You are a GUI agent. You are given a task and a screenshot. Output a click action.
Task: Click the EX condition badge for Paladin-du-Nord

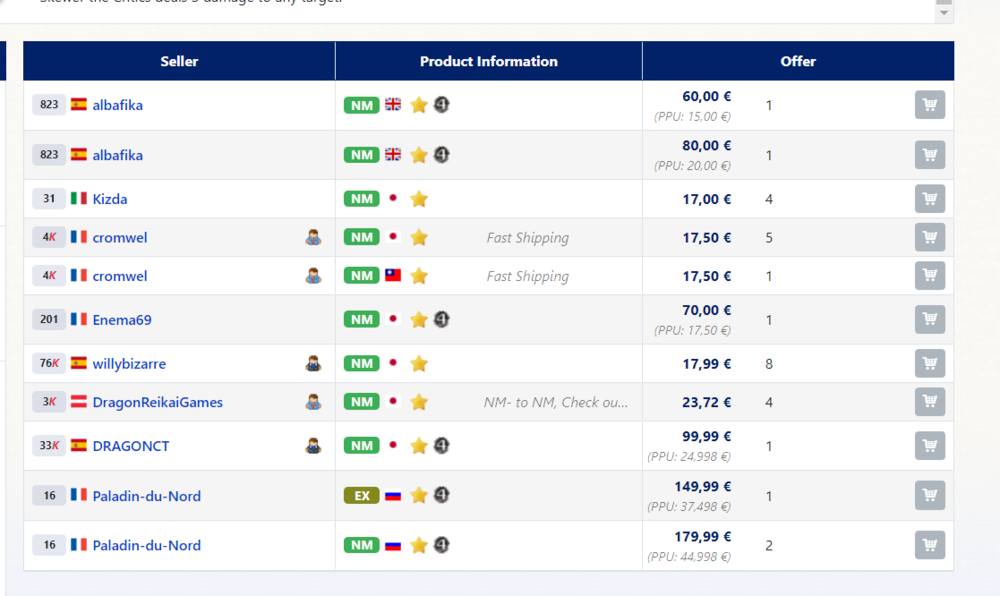coord(361,496)
